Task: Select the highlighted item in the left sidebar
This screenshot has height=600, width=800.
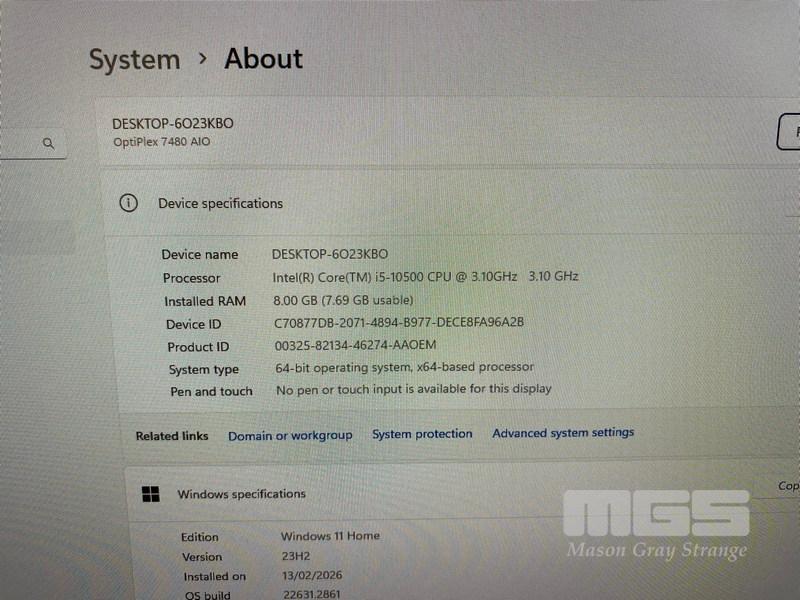Action: point(35,237)
